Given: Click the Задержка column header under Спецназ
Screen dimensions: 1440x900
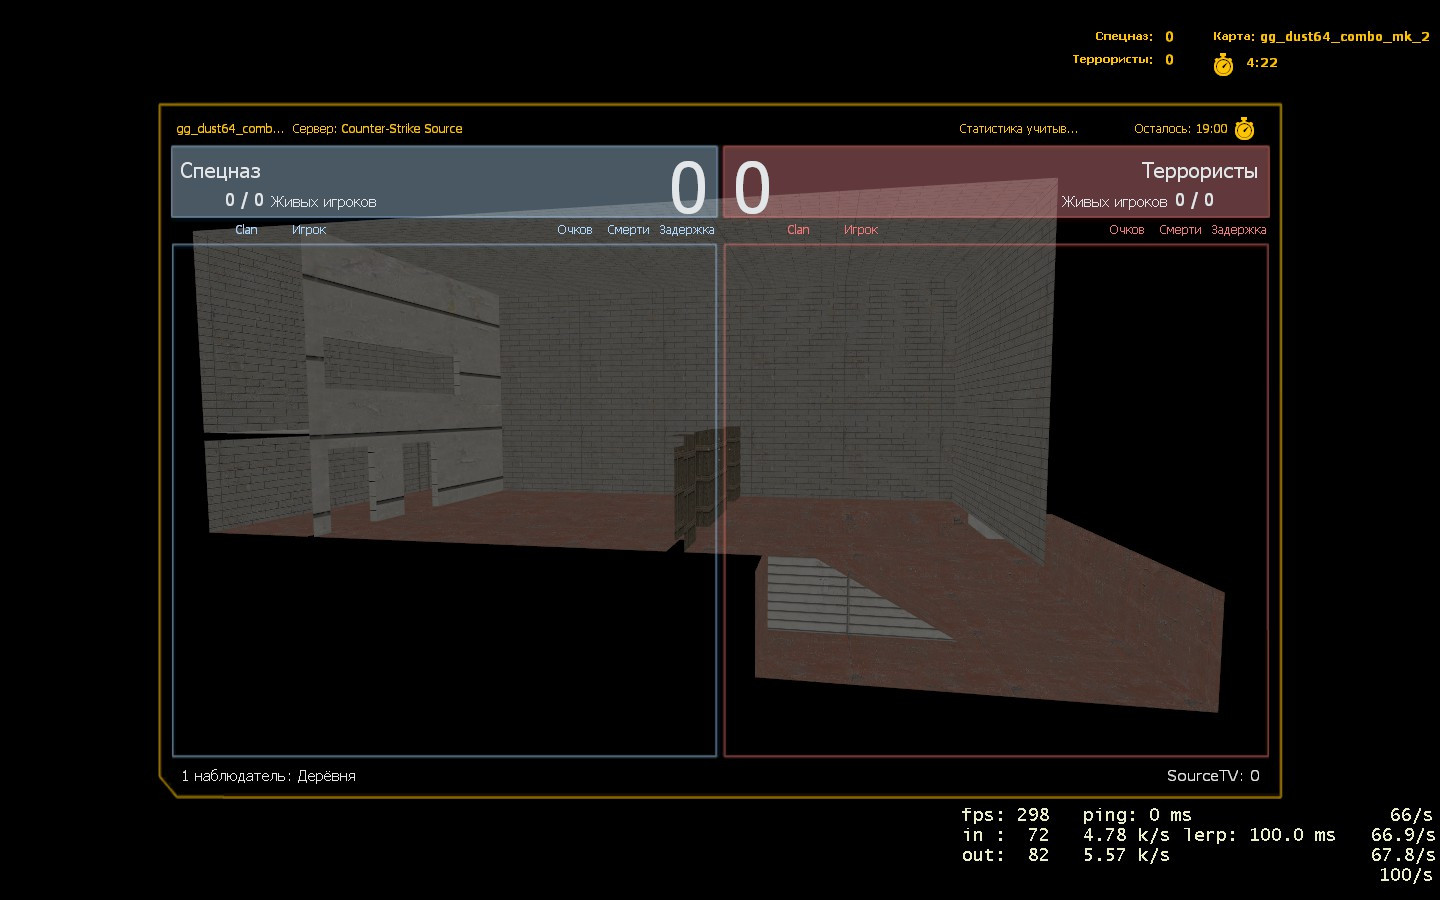Looking at the screenshot, I should tap(687, 230).
